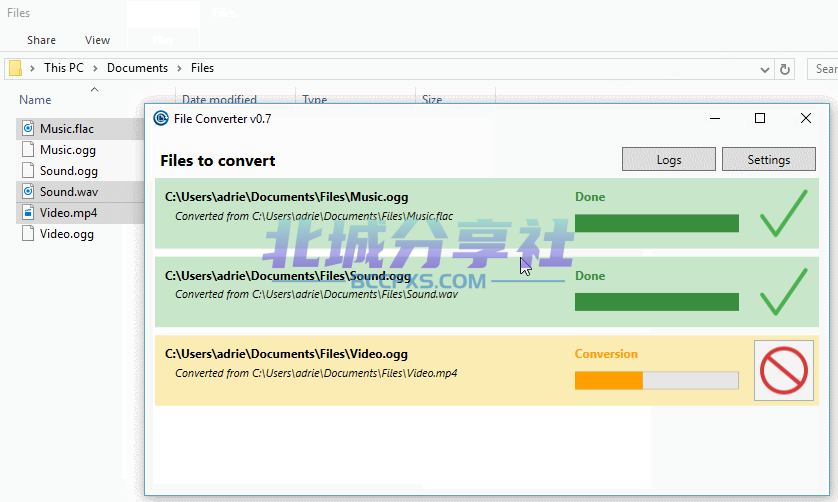Click the Video.ogg file icon
The height and width of the screenshot is (502, 838).
tap(28, 234)
